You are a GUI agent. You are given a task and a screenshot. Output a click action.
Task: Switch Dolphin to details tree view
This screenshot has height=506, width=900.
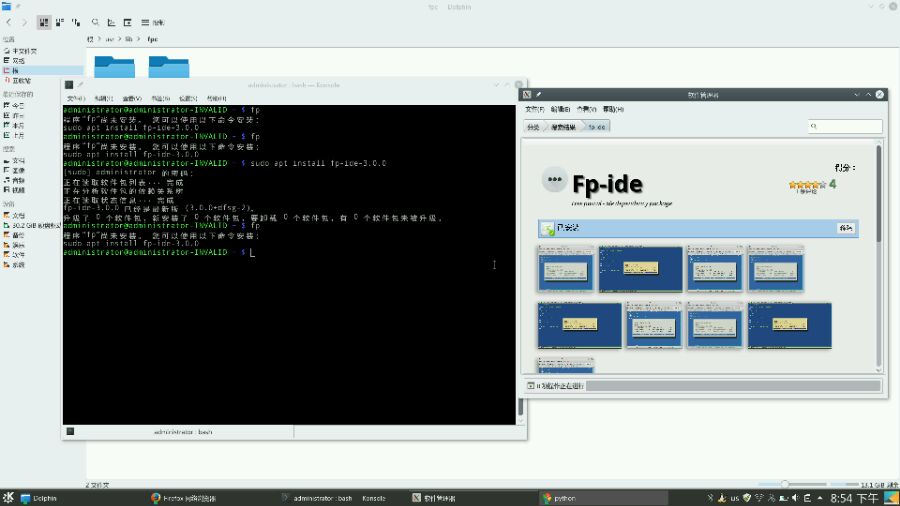(76, 22)
